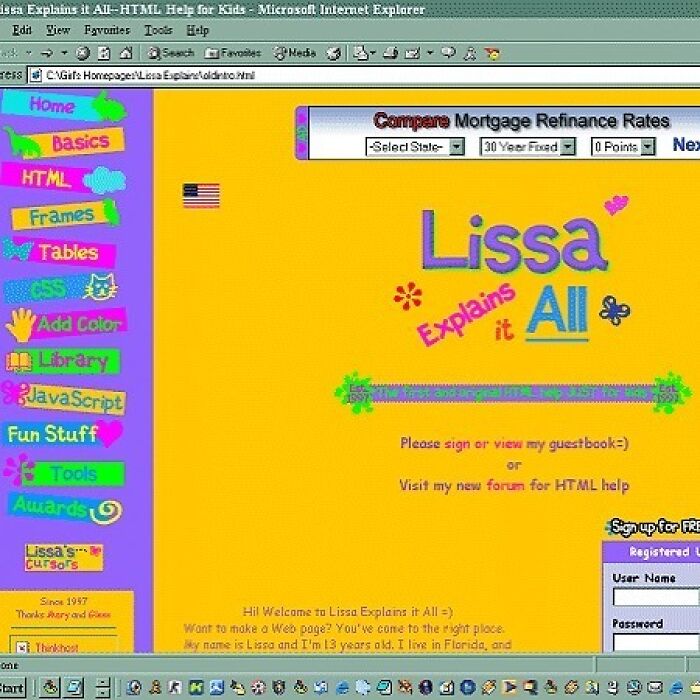Screen dimensions: 700x700
Task: Click the address bar URL field
Action: [x=364, y=75]
